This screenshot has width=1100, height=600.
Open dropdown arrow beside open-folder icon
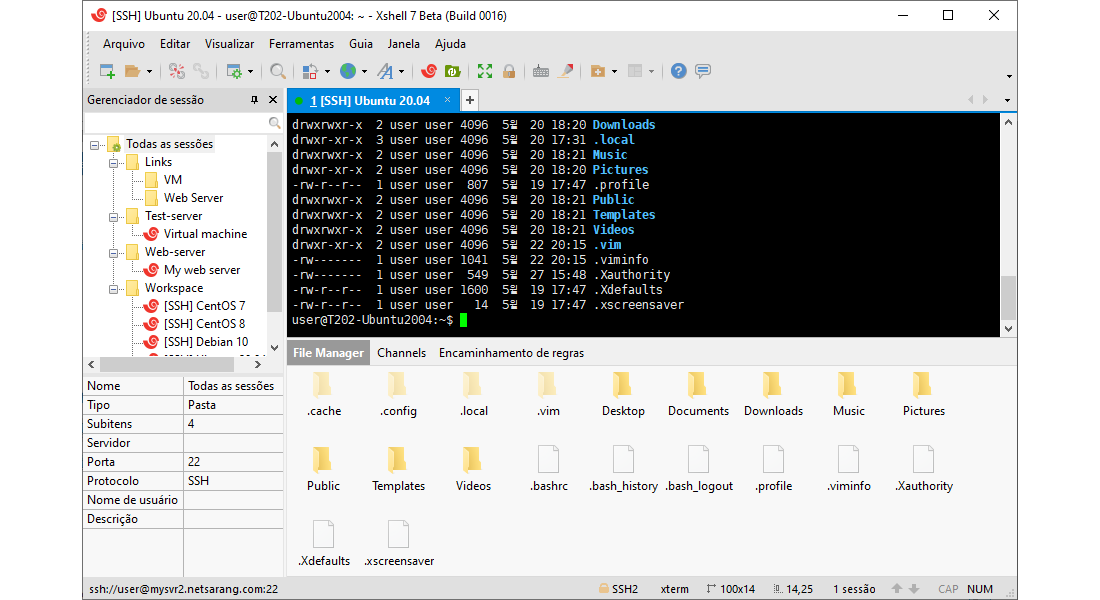(x=149, y=72)
